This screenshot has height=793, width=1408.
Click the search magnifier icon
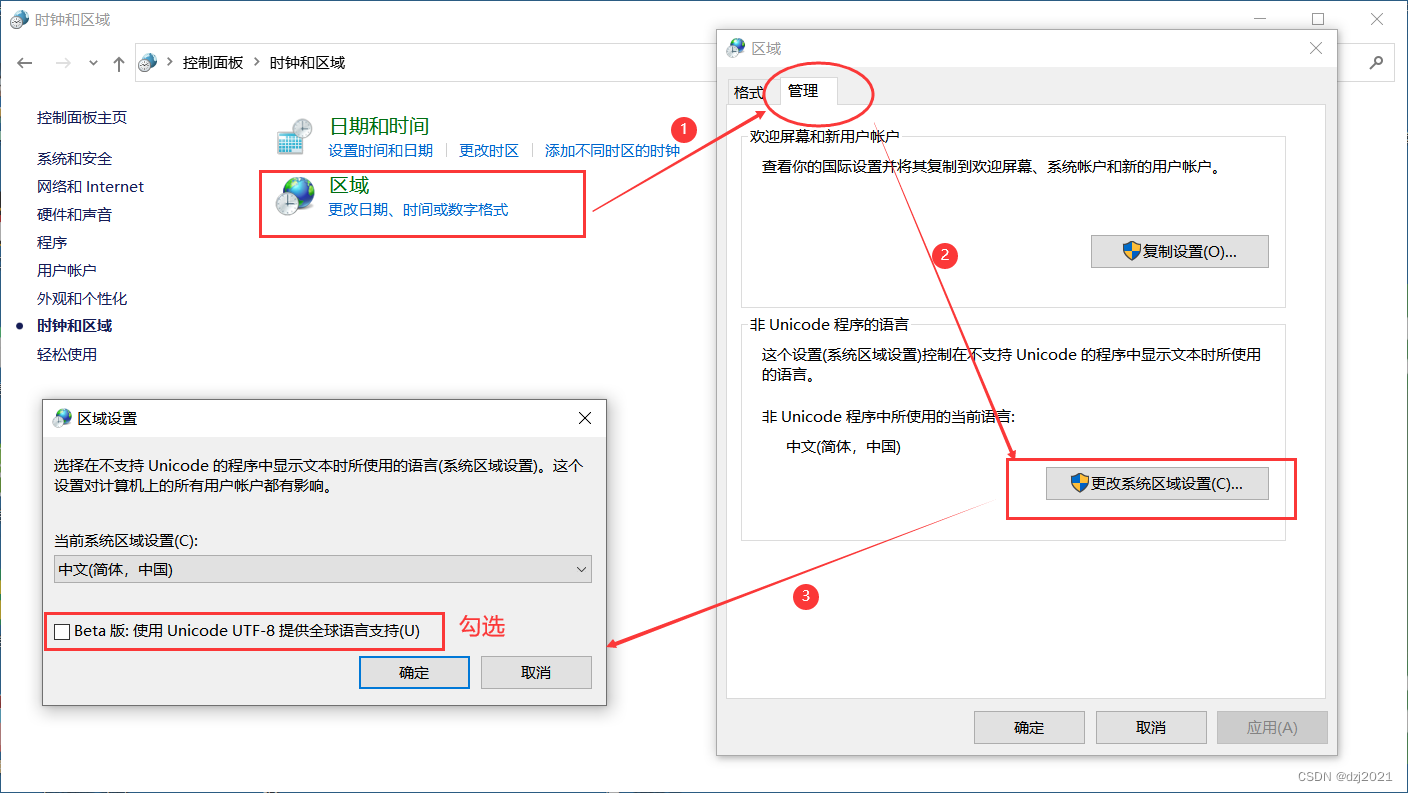point(1378,62)
